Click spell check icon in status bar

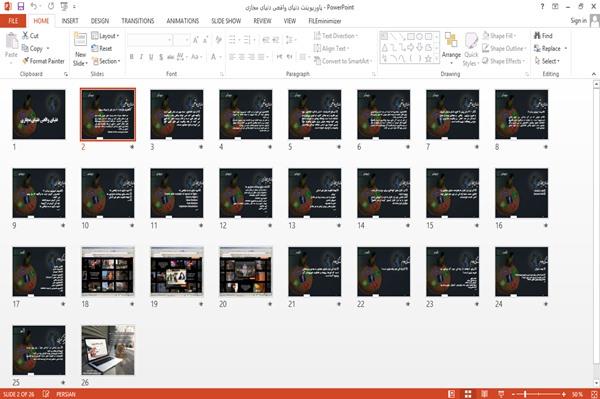click(x=46, y=394)
